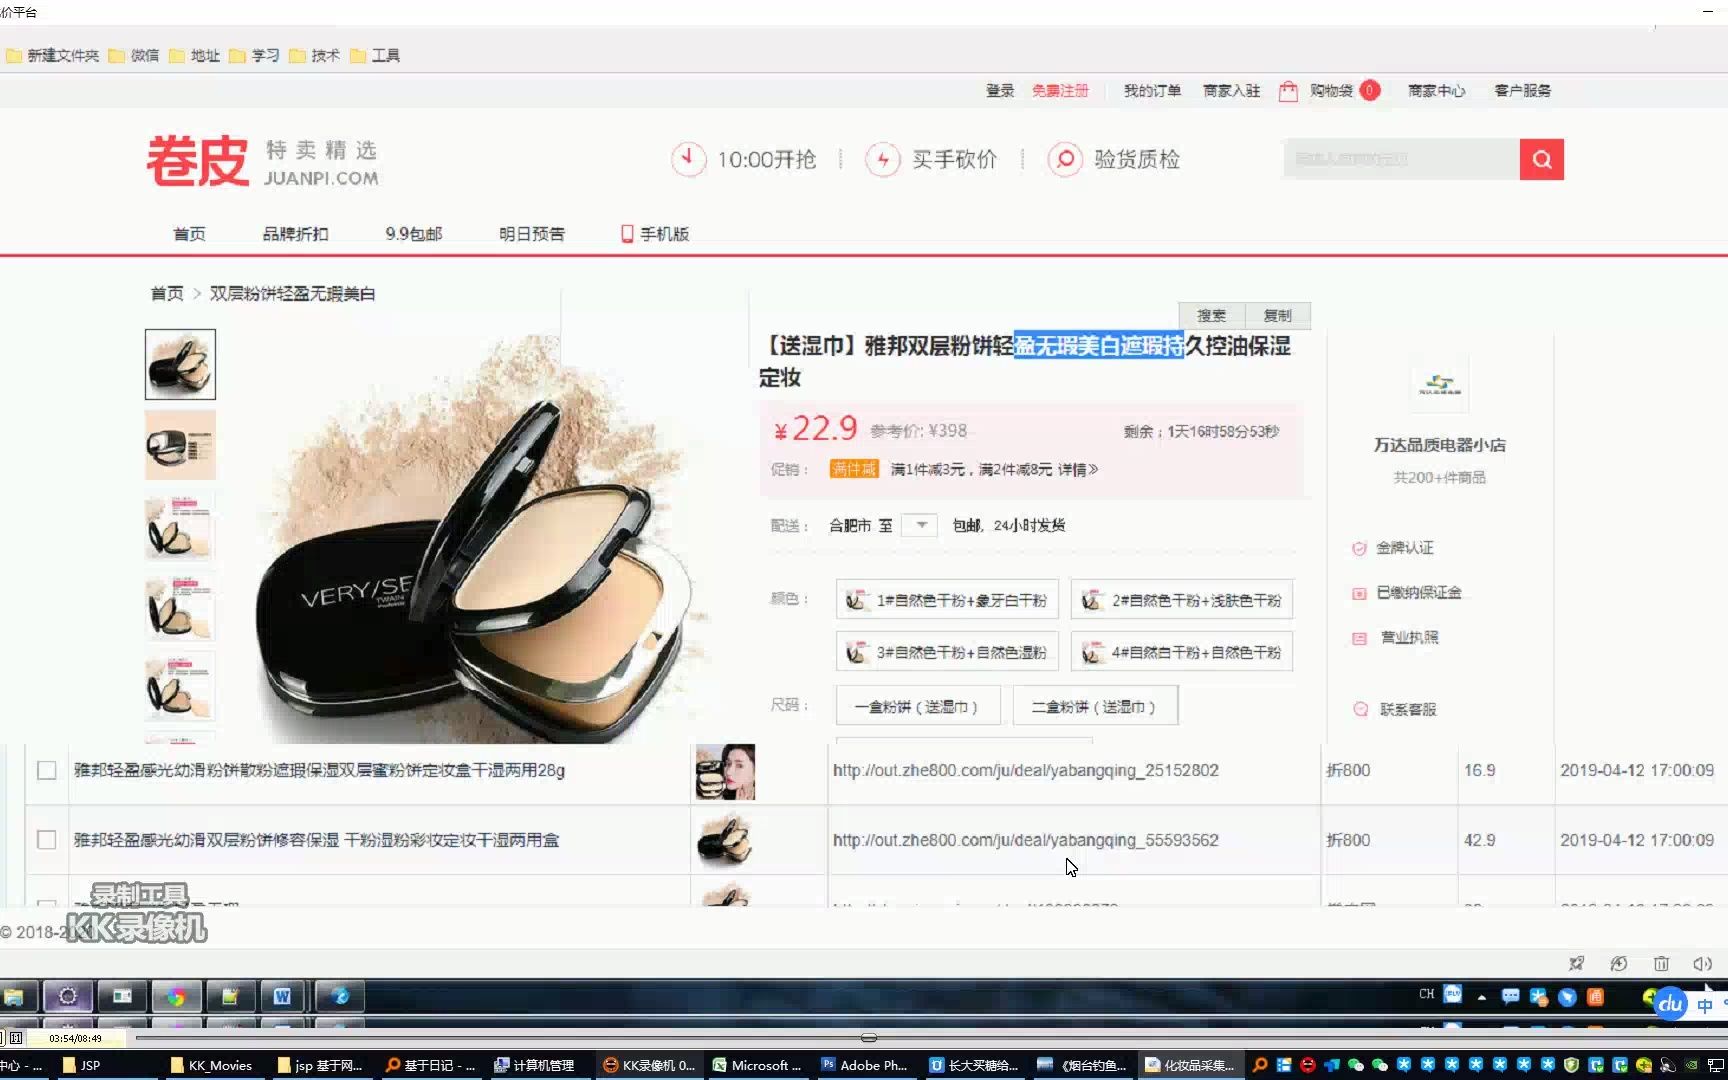The image size is (1728, 1080).
Task: Click the 免费注册 registration link
Action: (x=1061, y=91)
